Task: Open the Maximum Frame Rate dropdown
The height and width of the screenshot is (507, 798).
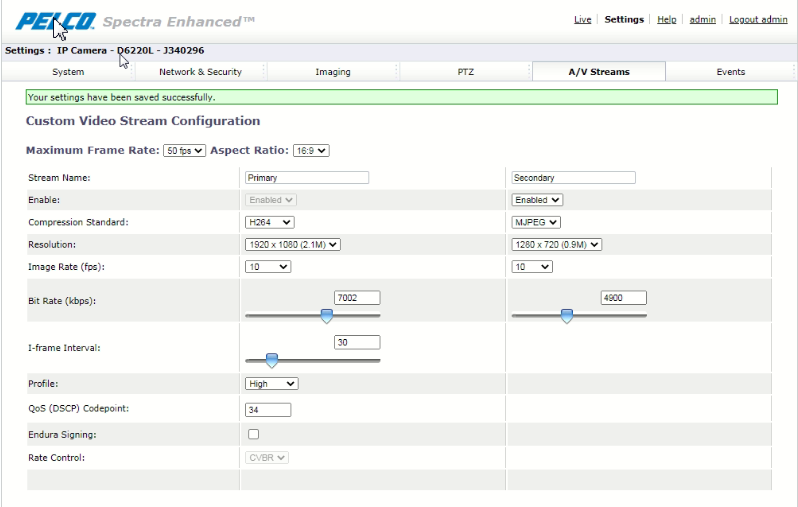Action: coord(184,151)
